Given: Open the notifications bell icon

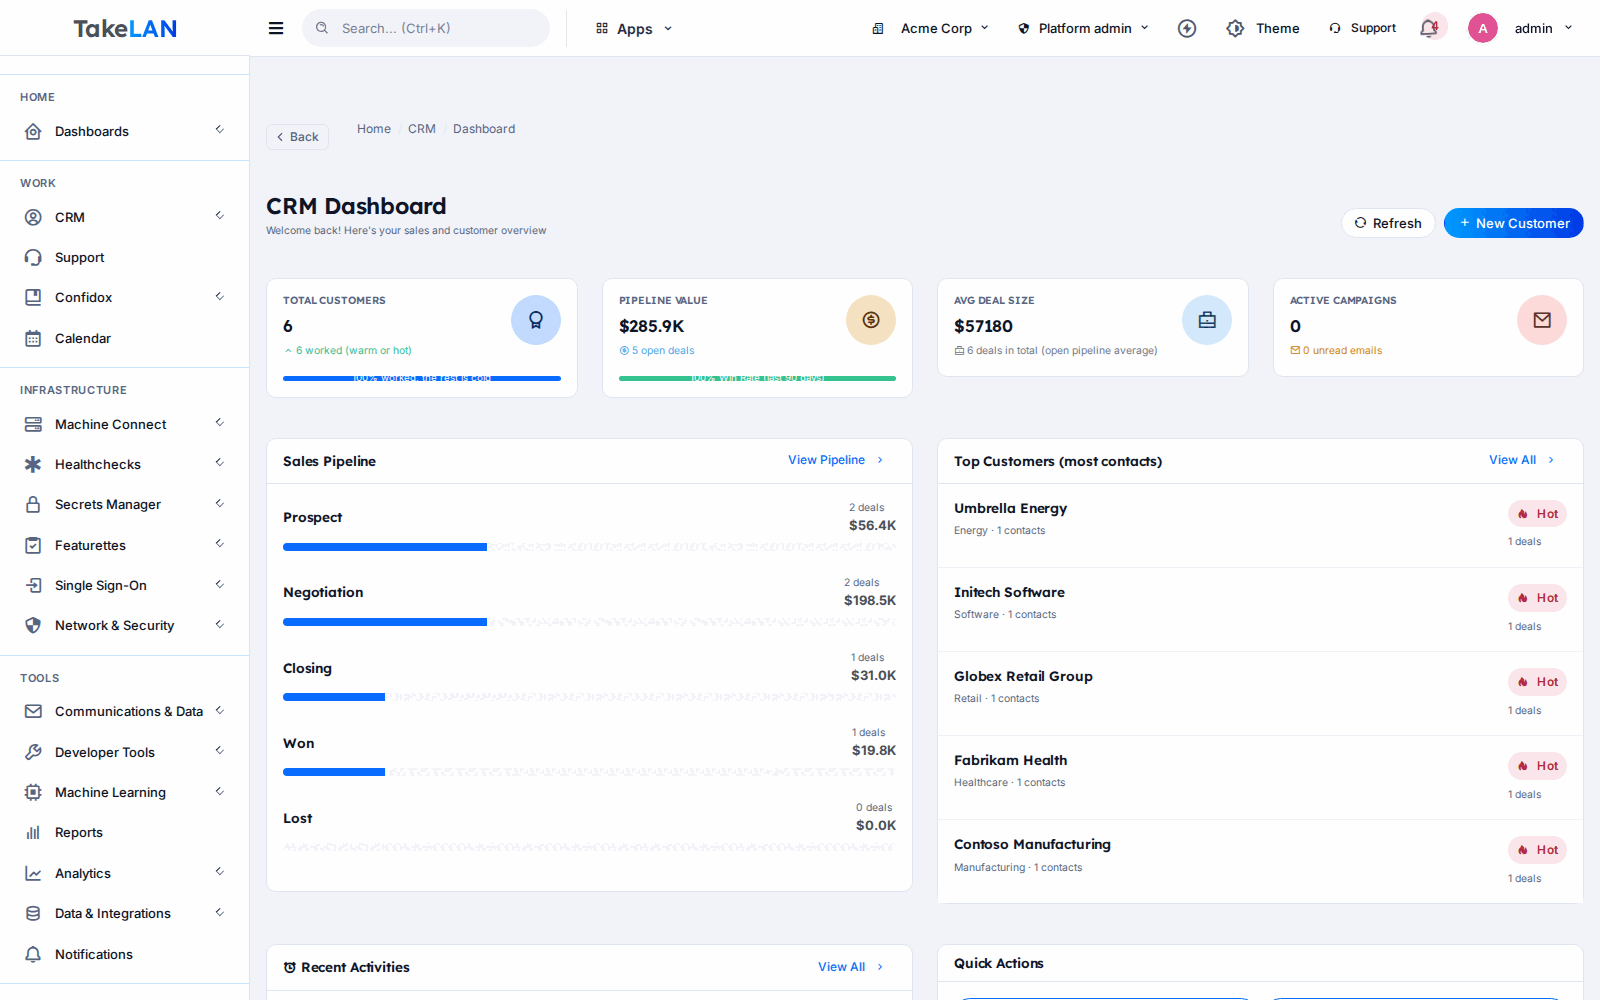Looking at the screenshot, I should point(1429,28).
